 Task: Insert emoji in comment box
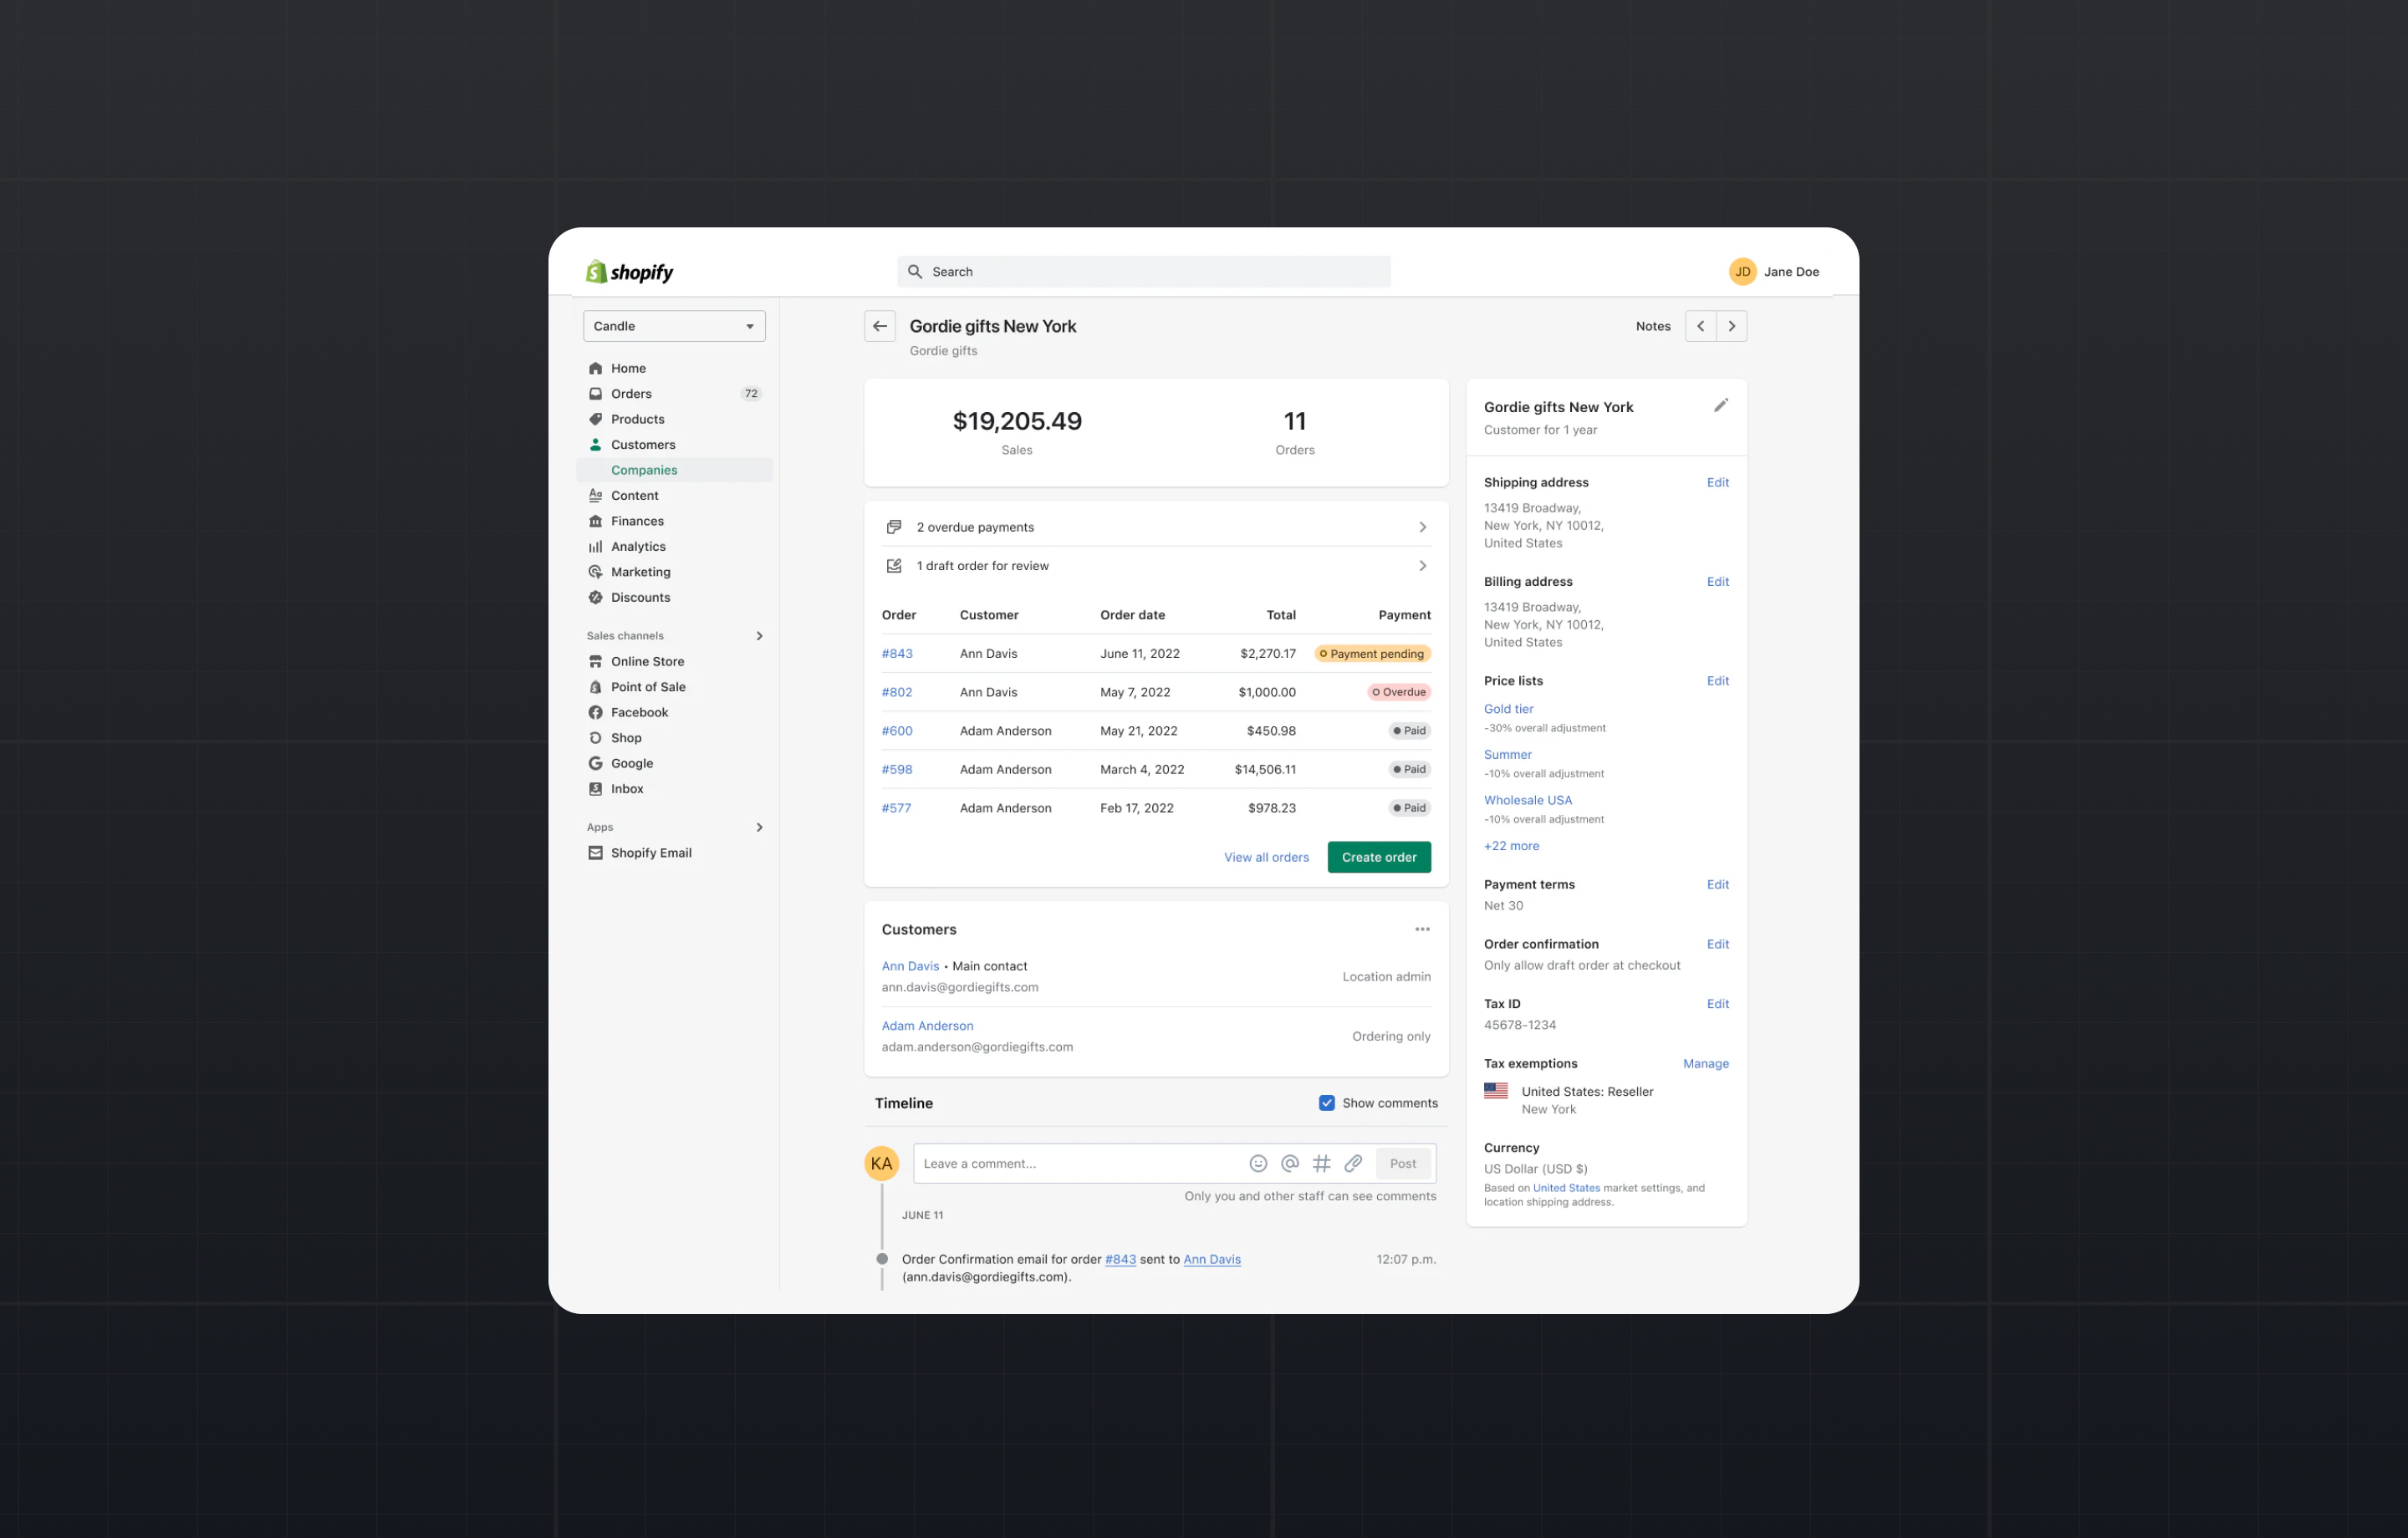(x=1258, y=1164)
